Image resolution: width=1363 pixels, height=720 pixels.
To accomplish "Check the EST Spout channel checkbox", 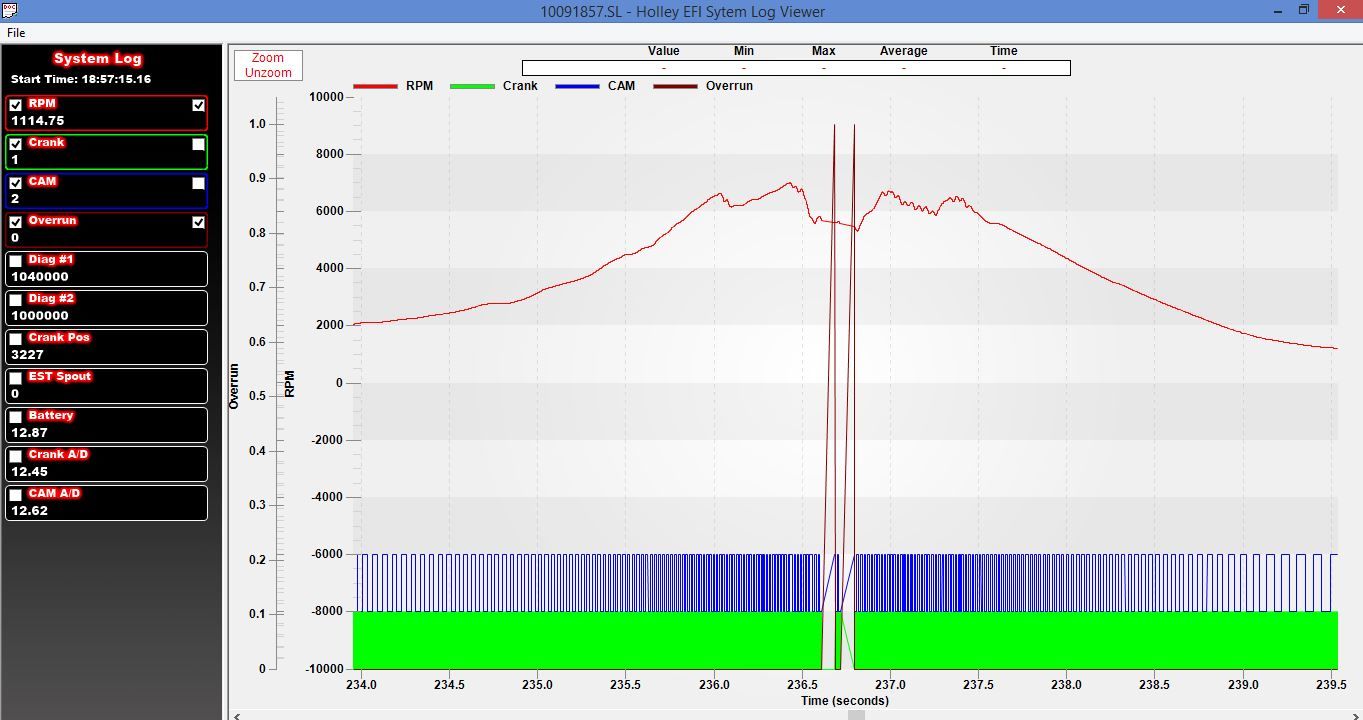I will pyautogui.click(x=16, y=378).
